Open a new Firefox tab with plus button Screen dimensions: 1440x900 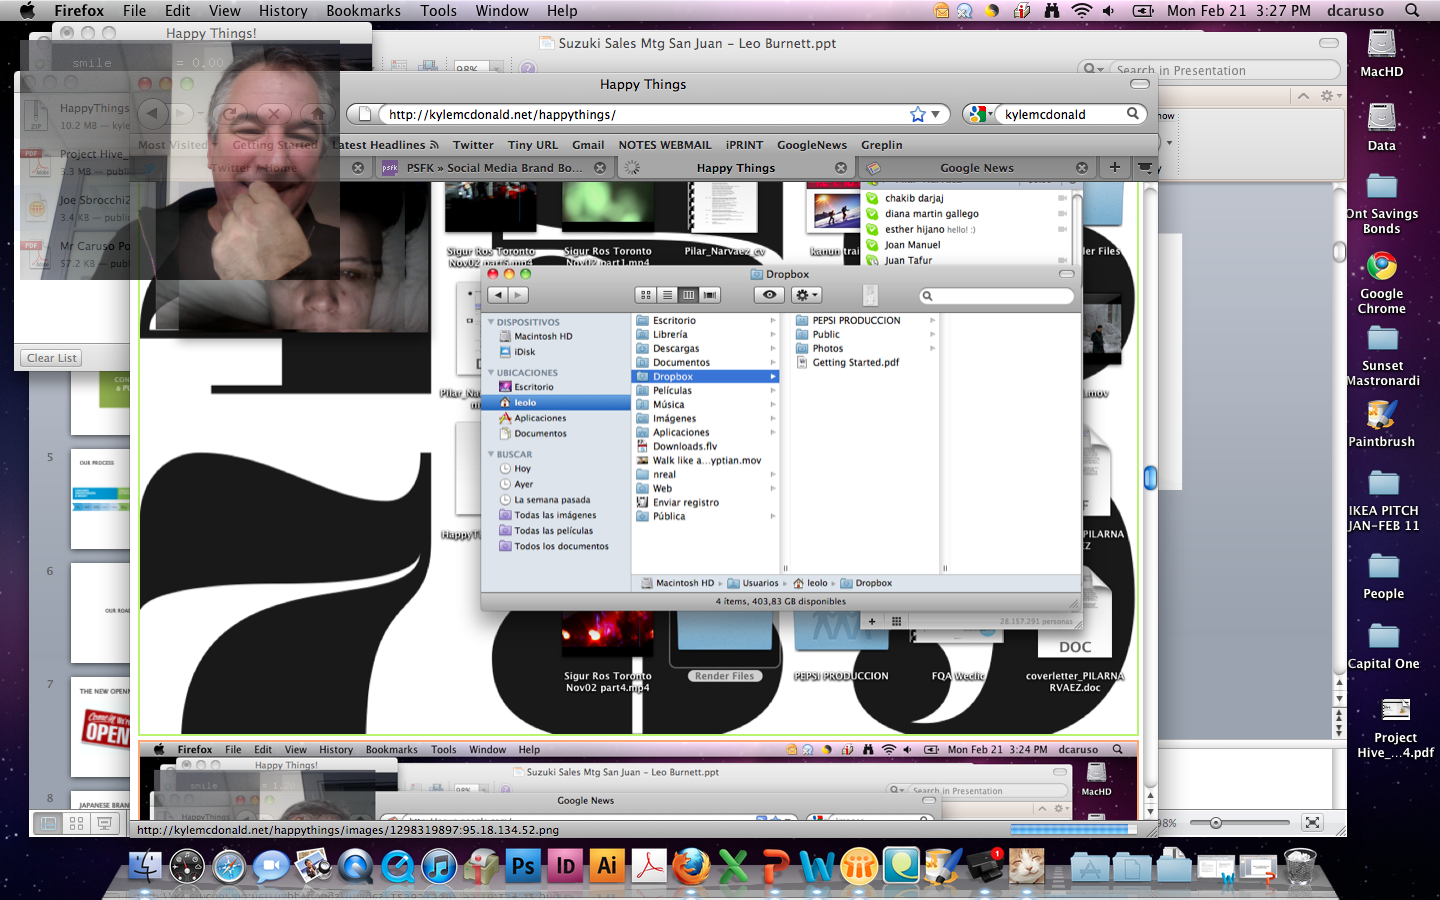click(1114, 167)
